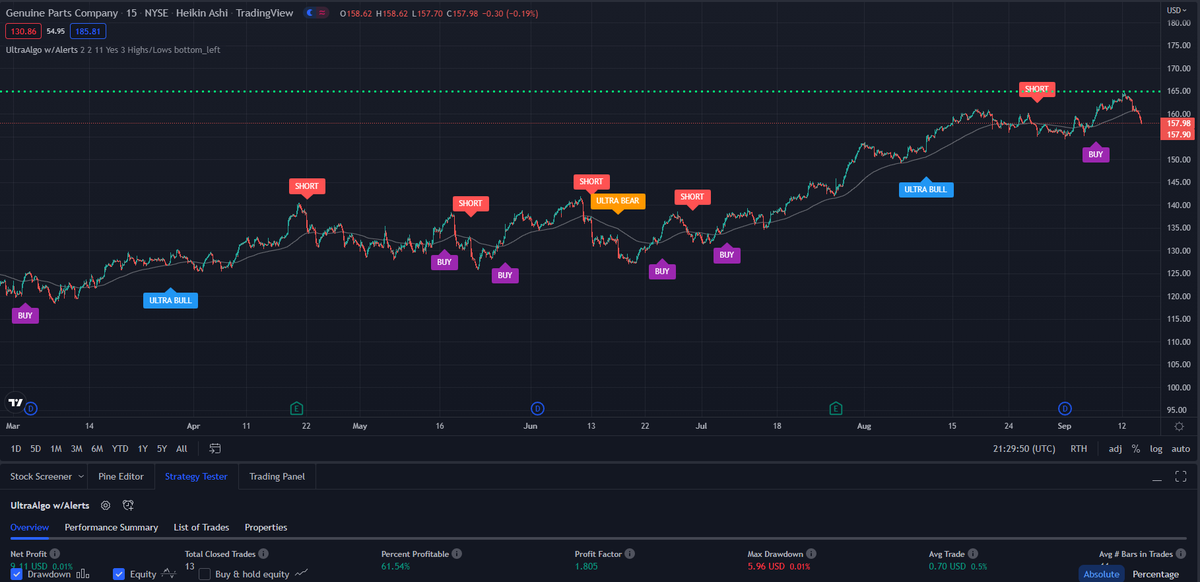The height and width of the screenshot is (582, 1200).
Task: Open the Trading Panel tab
Action: [x=277, y=477]
